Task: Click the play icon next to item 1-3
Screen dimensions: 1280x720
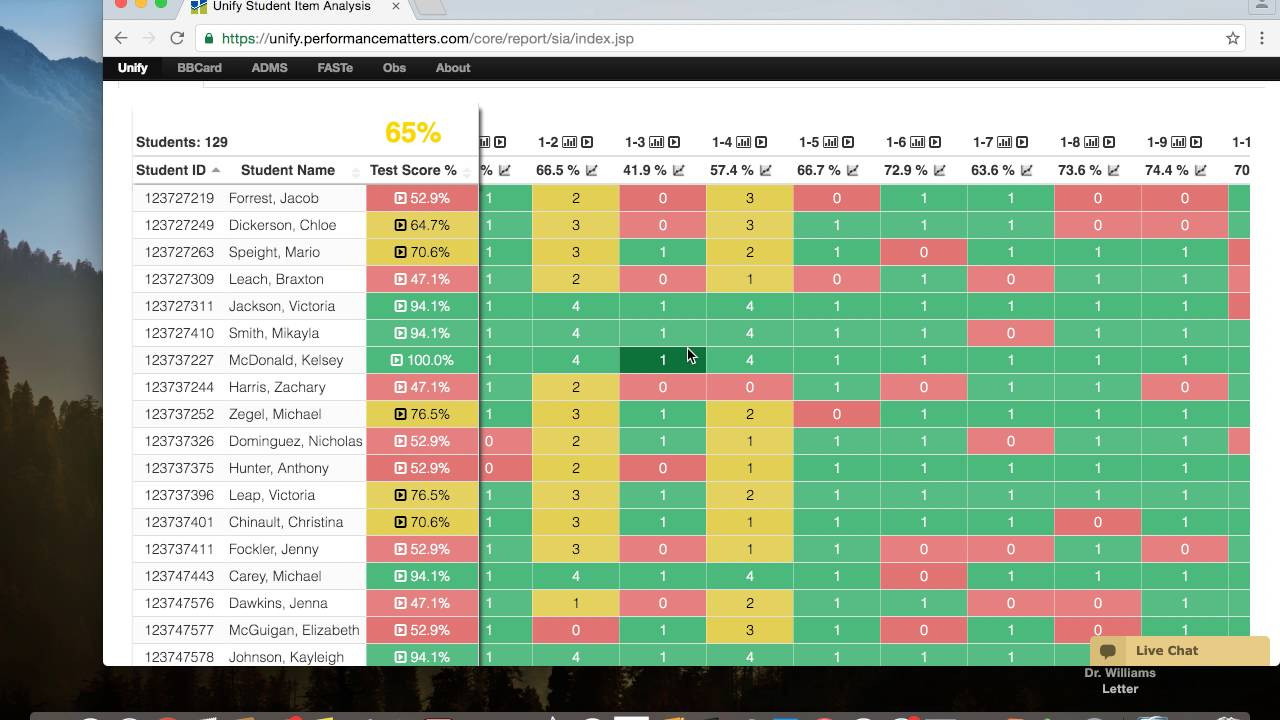Action: click(674, 142)
